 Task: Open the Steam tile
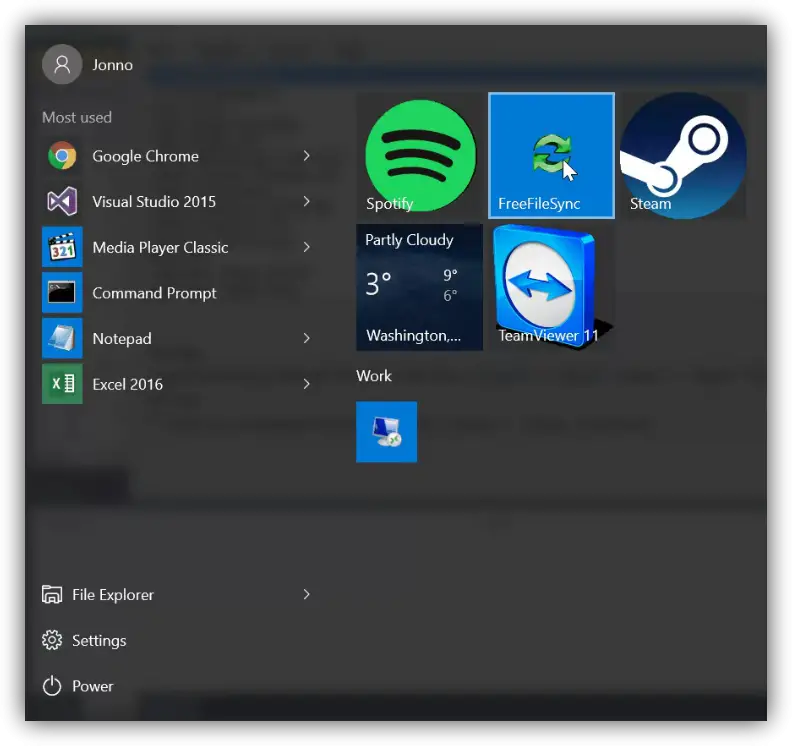(683, 156)
